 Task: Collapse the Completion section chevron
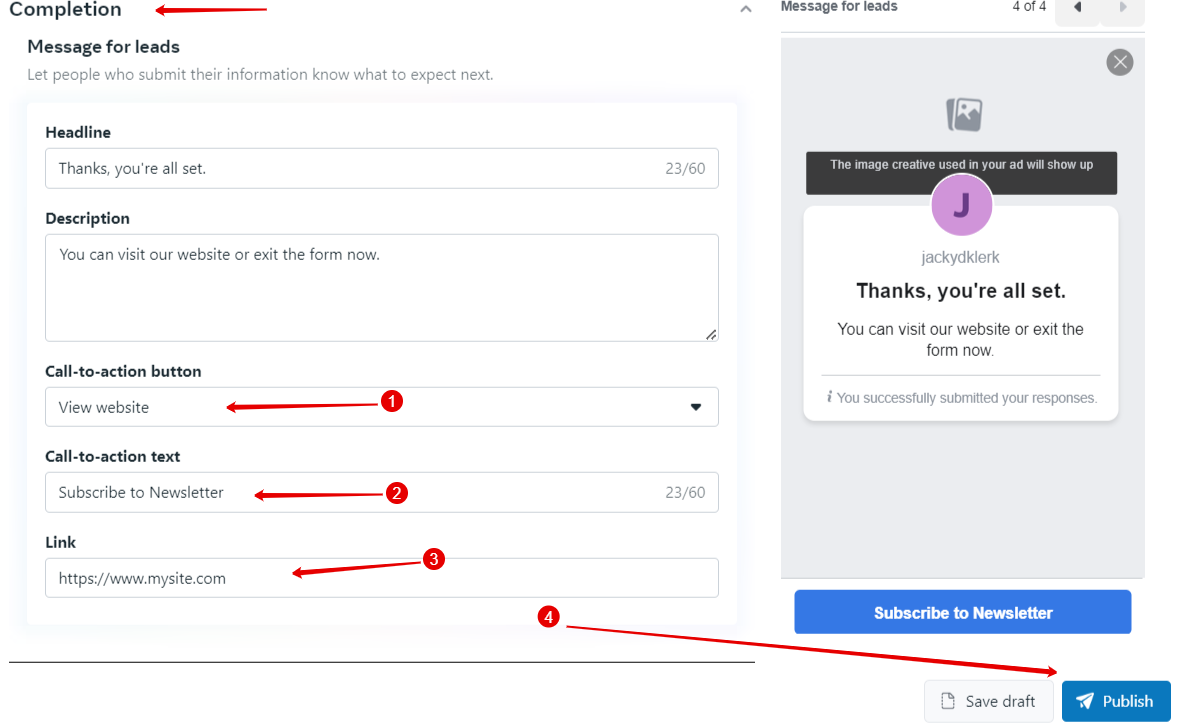(x=745, y=8)
